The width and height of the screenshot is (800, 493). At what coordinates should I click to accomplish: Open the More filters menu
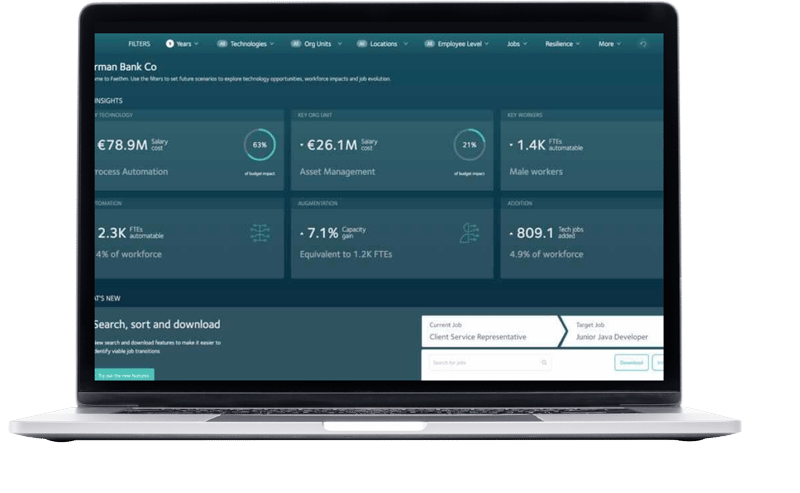(x=610, y=44)
